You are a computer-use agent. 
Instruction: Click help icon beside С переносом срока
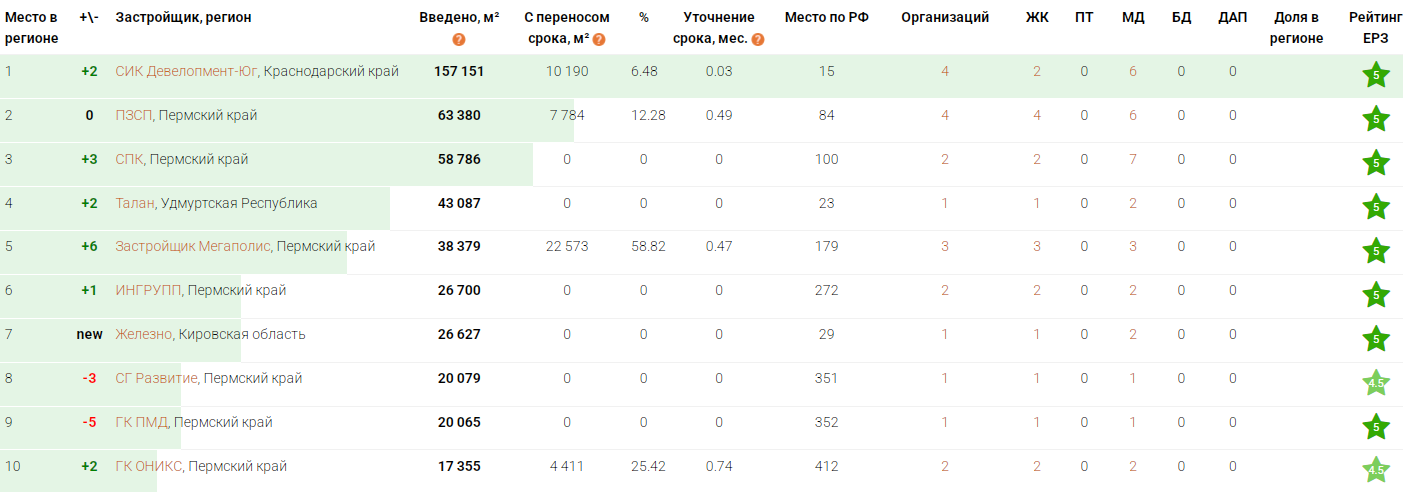[599, 39]
